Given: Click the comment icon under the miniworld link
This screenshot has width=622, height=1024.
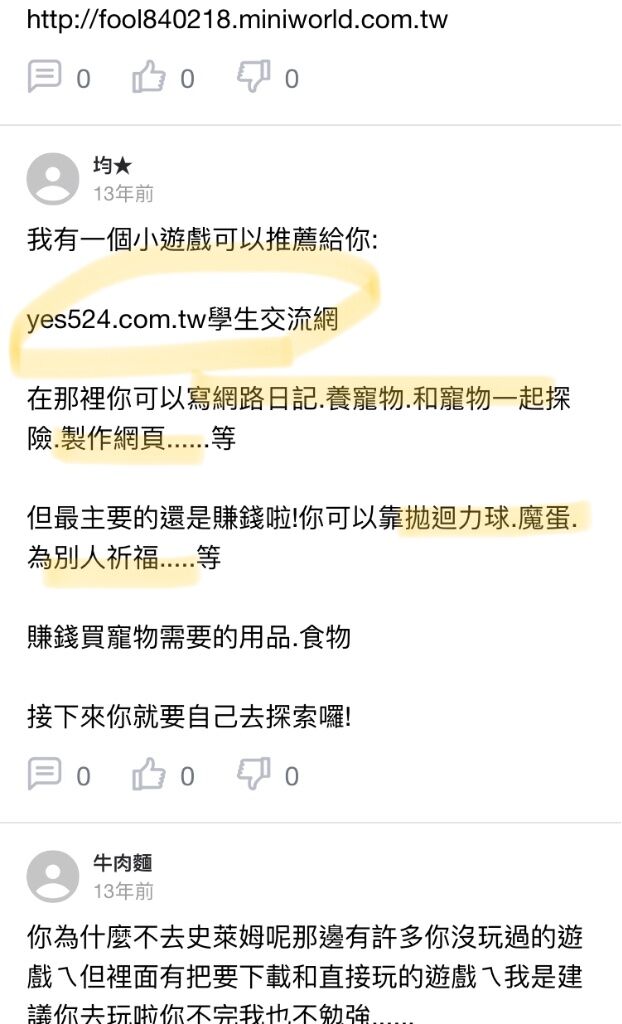Looking at the screenshot, I should point(44,76).
